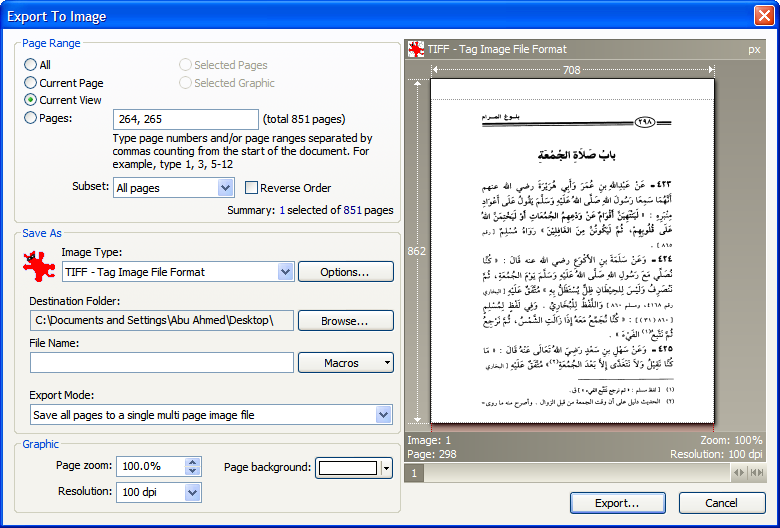
Task: Expand the Image Type dropdown
Action: (x=285, y=272)
